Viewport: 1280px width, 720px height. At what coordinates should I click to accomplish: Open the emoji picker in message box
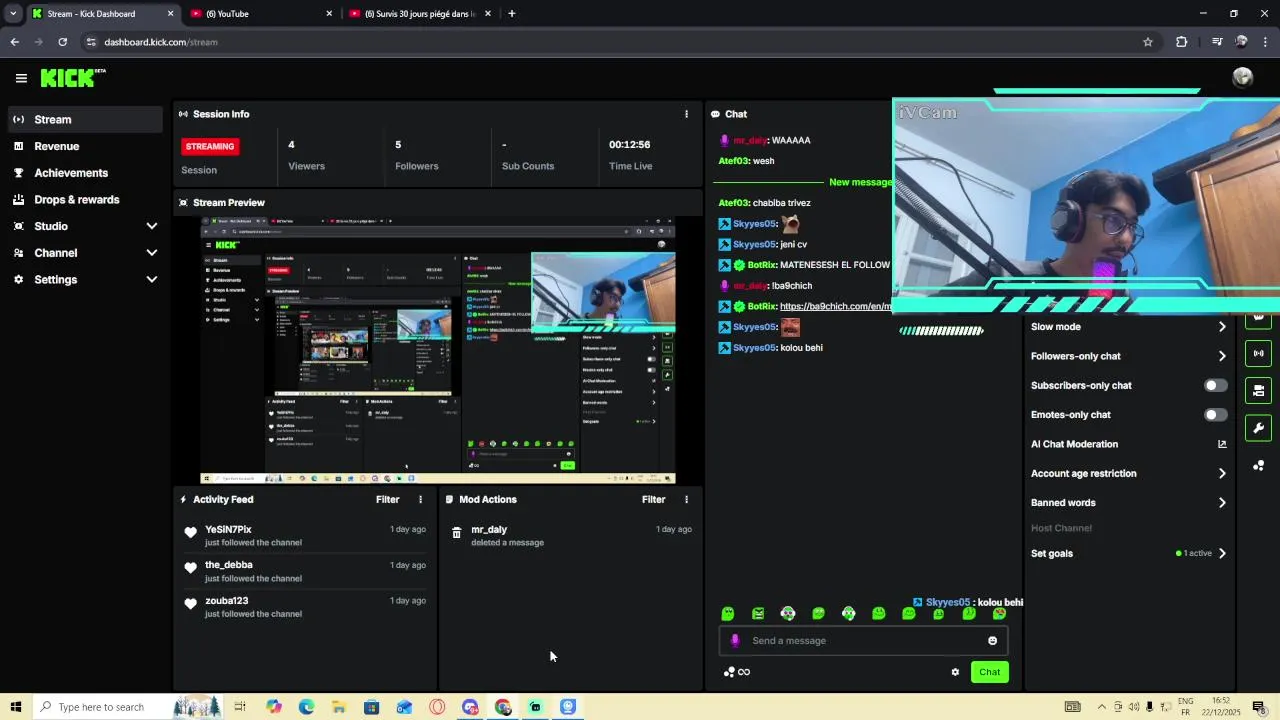click(993, 641)
